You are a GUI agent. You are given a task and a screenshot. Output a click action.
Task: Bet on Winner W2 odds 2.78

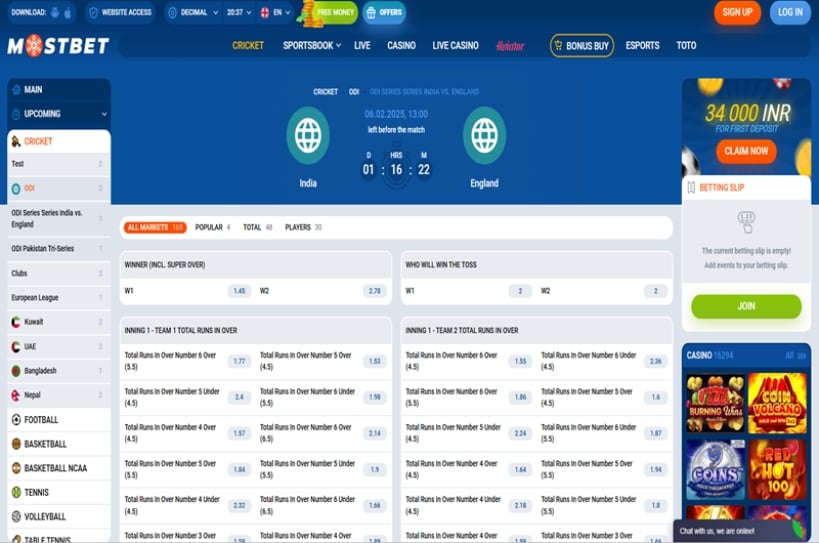pos(375,291)
